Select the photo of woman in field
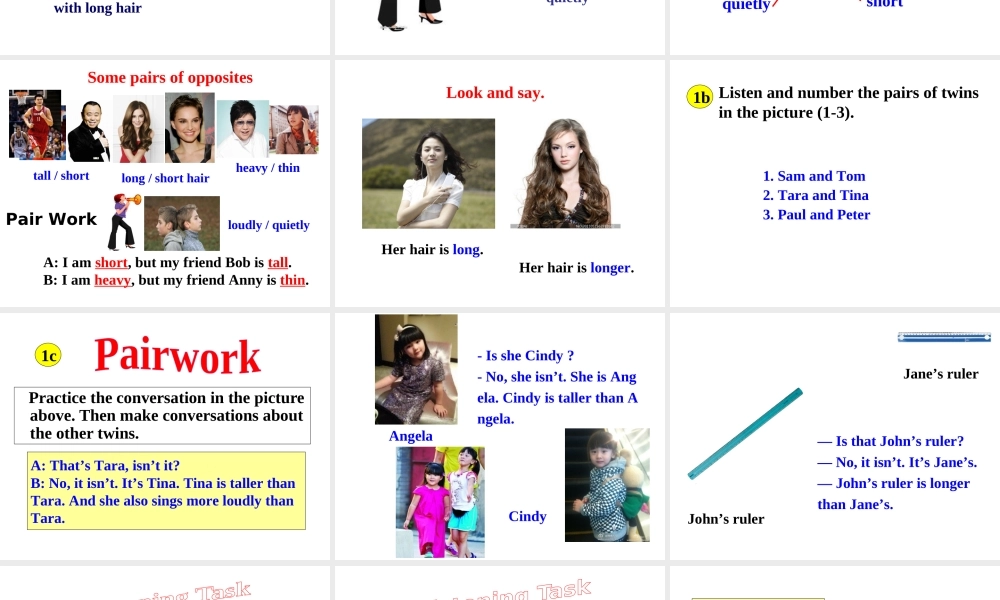This screenshot has height=600, width=1000. tap(428, 173)
